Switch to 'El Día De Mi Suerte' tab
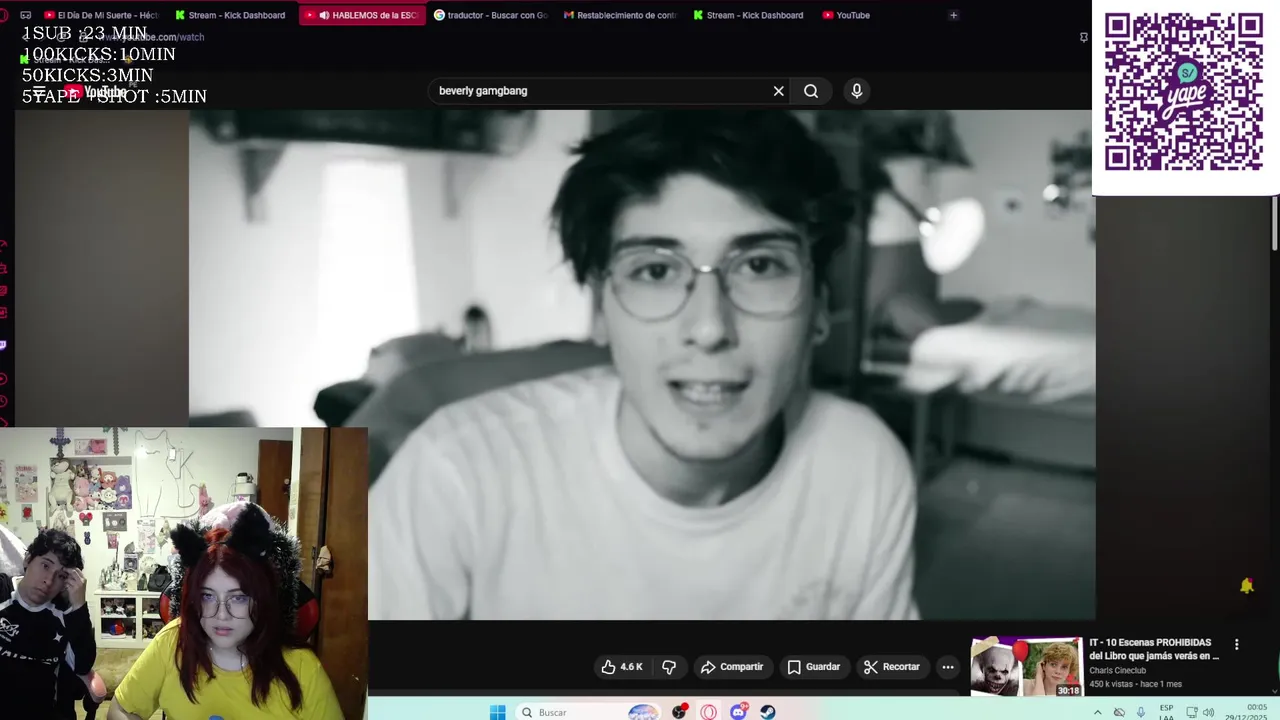1280x720 pixels. pos(102,15)
